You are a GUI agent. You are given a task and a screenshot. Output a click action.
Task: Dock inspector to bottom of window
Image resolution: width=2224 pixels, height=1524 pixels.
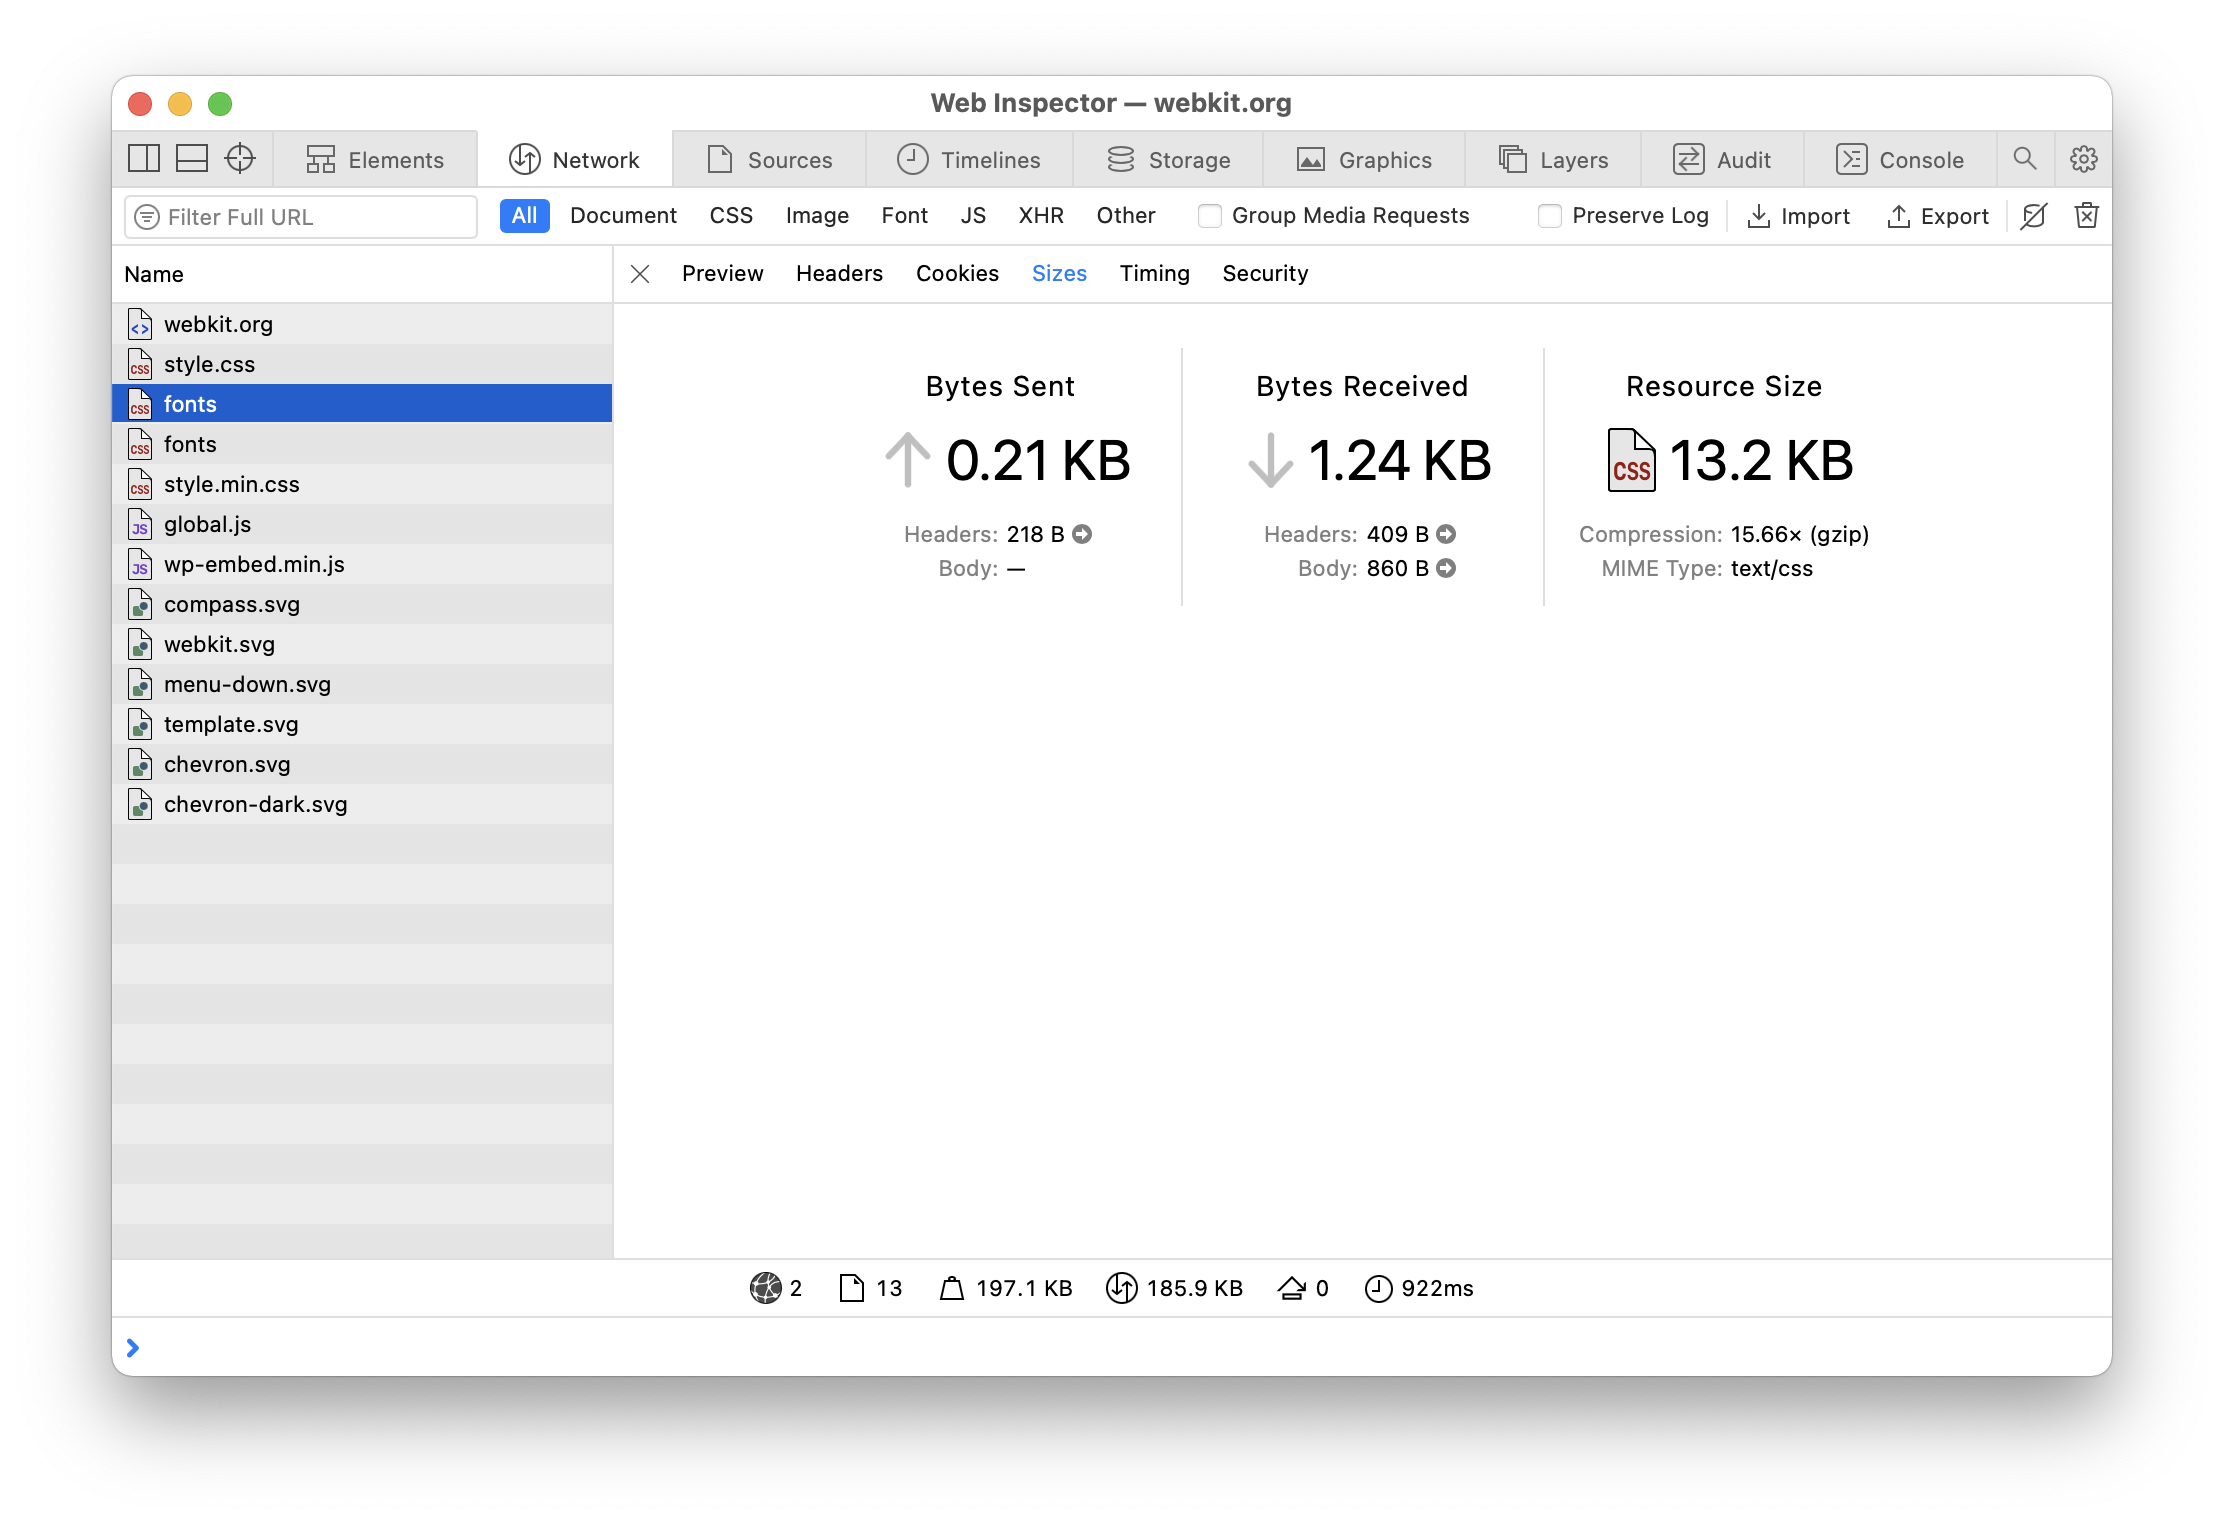tap(192, 159)
